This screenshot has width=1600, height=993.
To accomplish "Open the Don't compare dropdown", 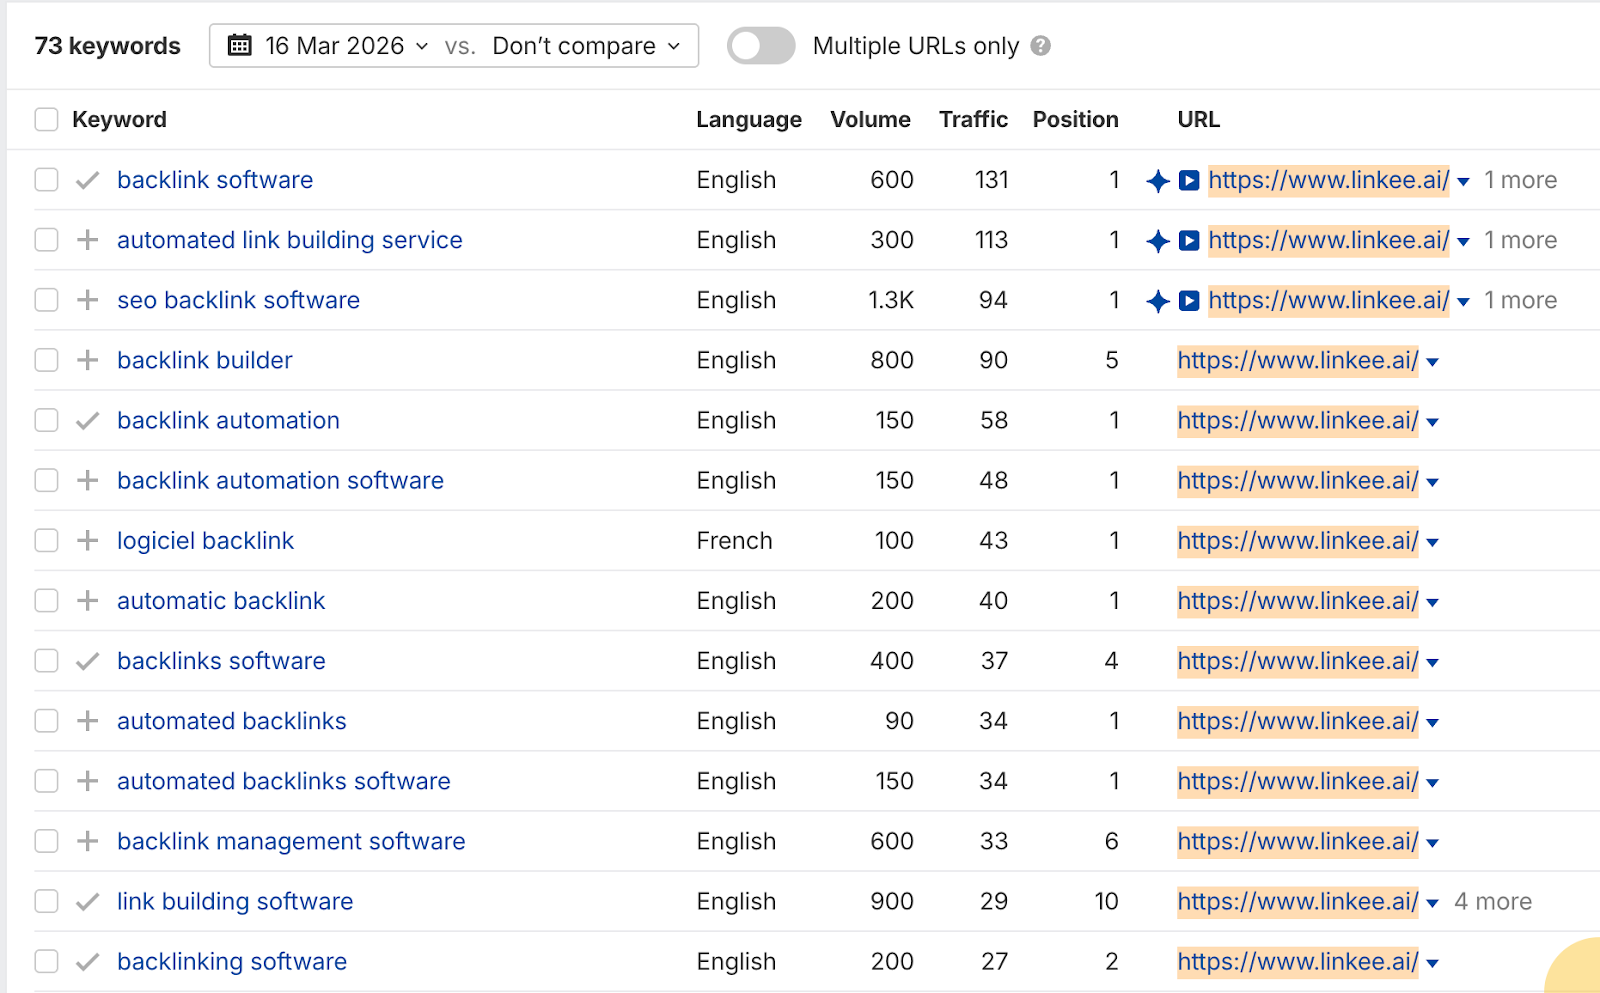I will [586, 46].
